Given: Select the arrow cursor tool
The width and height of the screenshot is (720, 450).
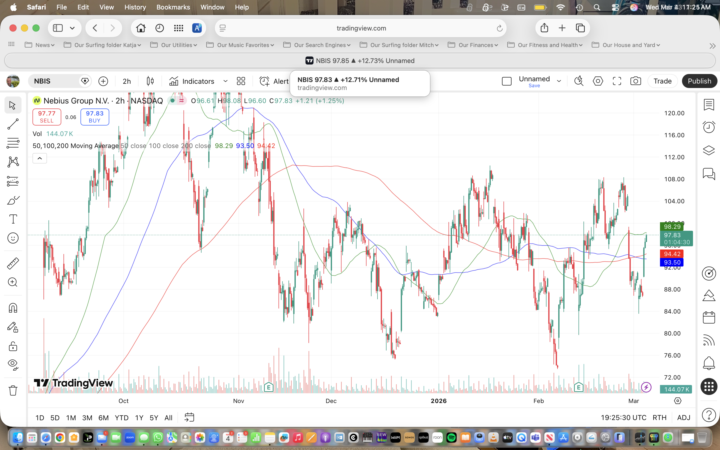Looking at the screenshot, I should (13, 105).
